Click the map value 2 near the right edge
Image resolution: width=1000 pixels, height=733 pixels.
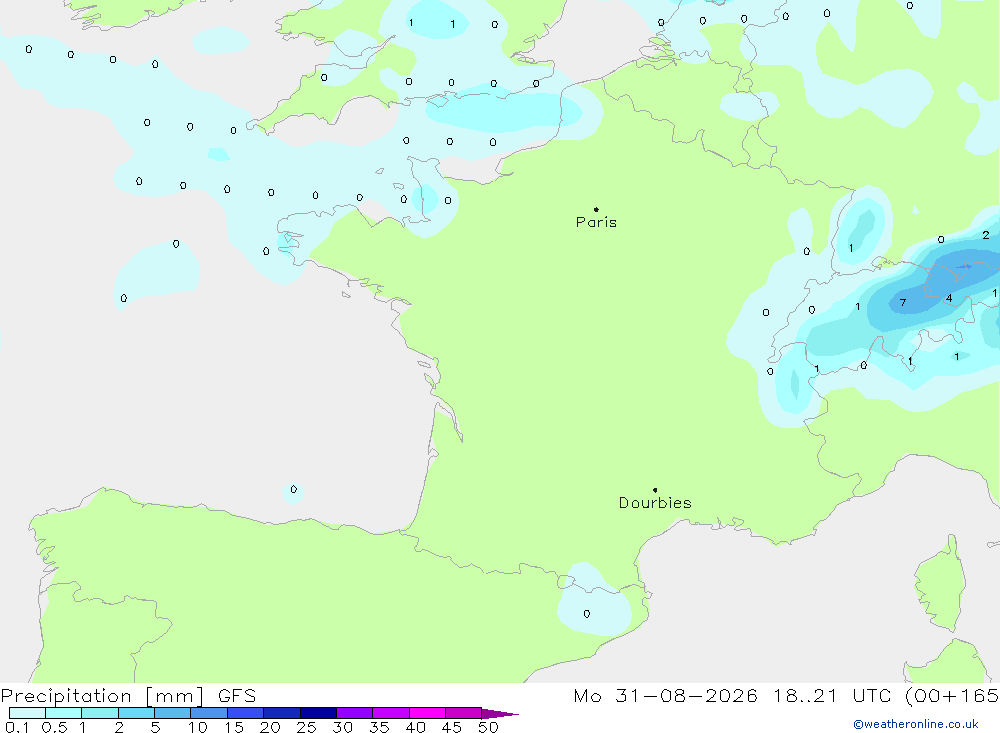(986, 235)
